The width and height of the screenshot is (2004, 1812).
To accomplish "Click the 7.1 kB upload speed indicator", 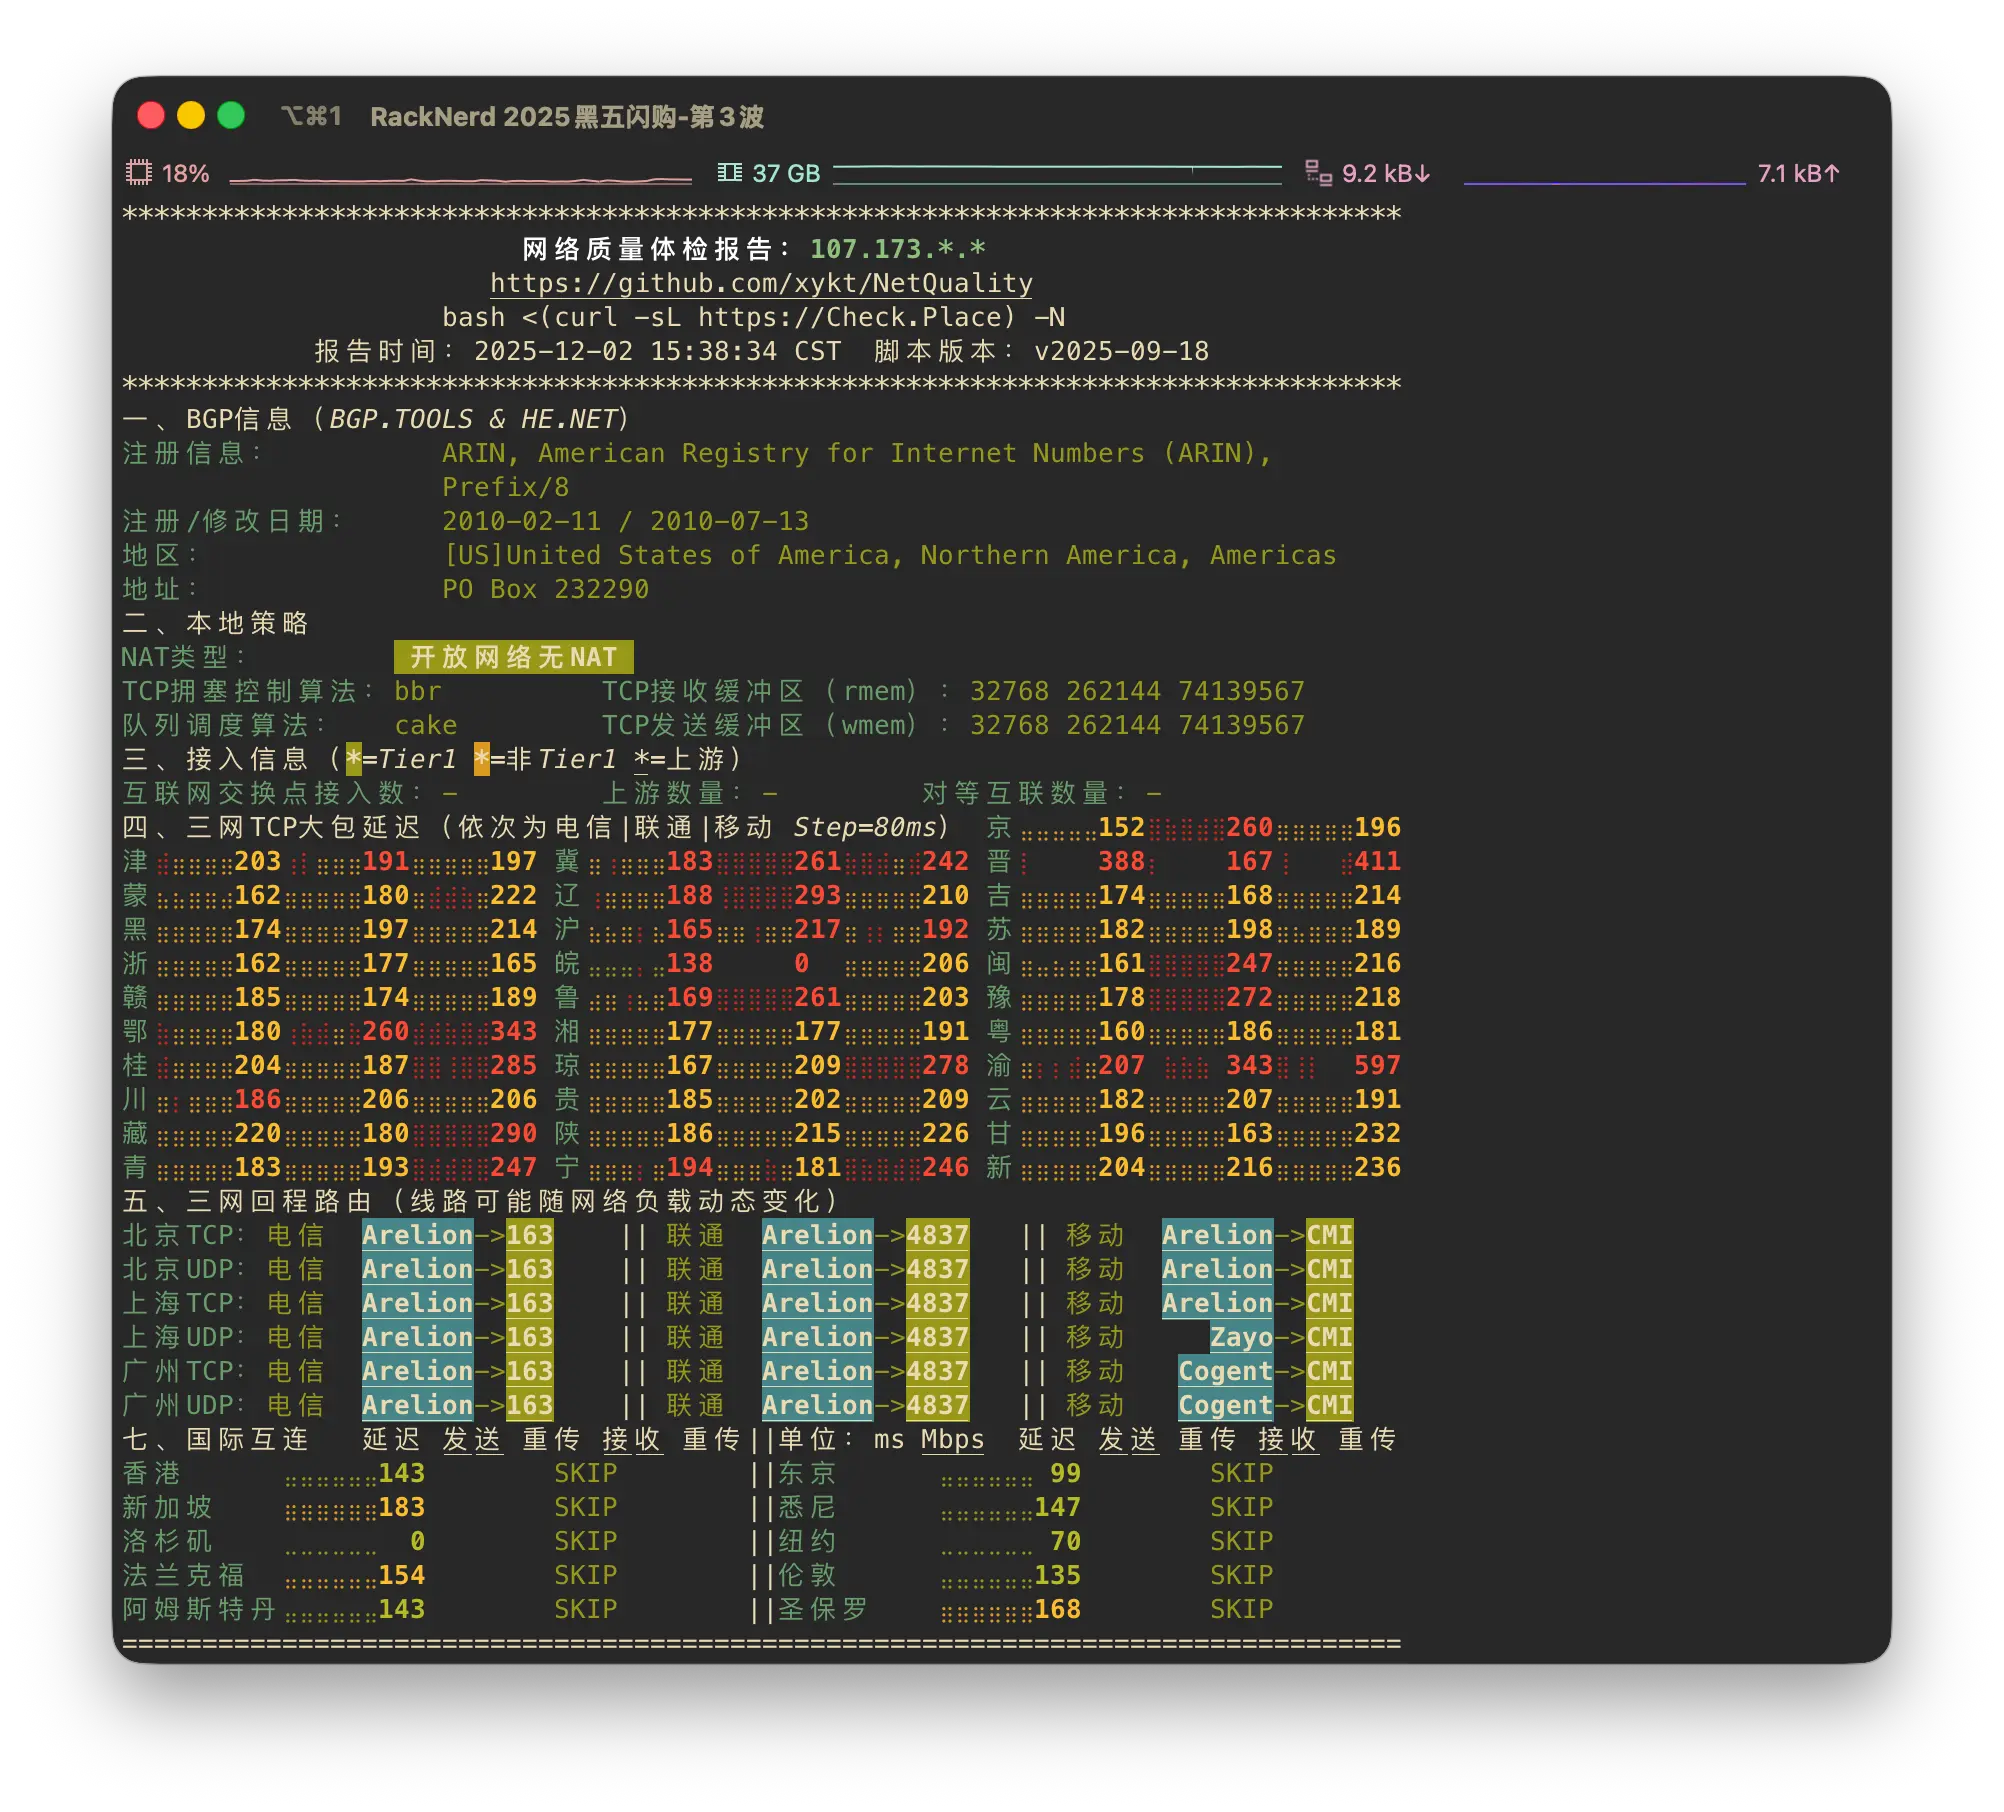I will (1797, 173).
